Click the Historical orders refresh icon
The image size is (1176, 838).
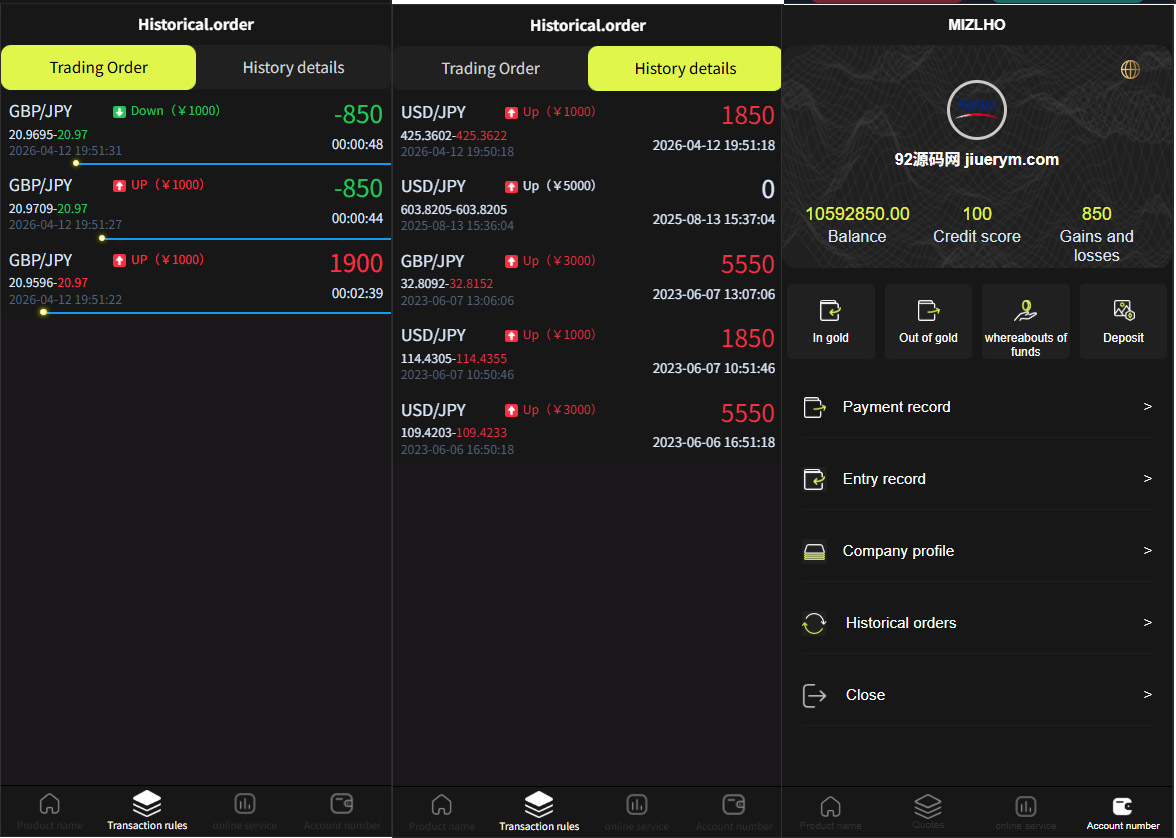pos(815,624)
